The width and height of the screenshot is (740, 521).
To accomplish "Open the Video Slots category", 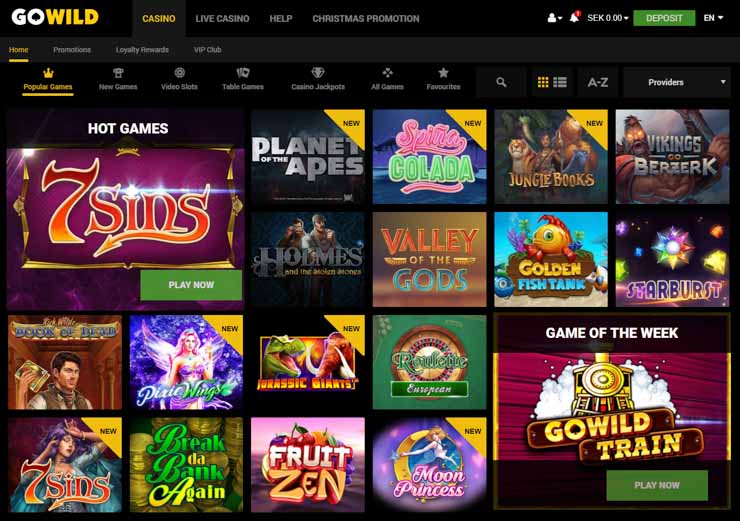I will 179,80.
